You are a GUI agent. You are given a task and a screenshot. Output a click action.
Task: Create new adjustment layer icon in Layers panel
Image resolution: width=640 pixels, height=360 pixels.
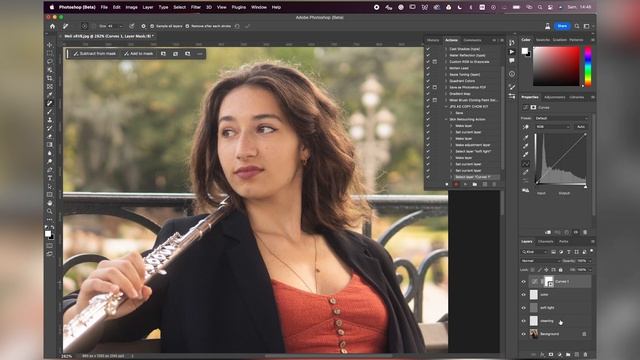pos(560,354)
